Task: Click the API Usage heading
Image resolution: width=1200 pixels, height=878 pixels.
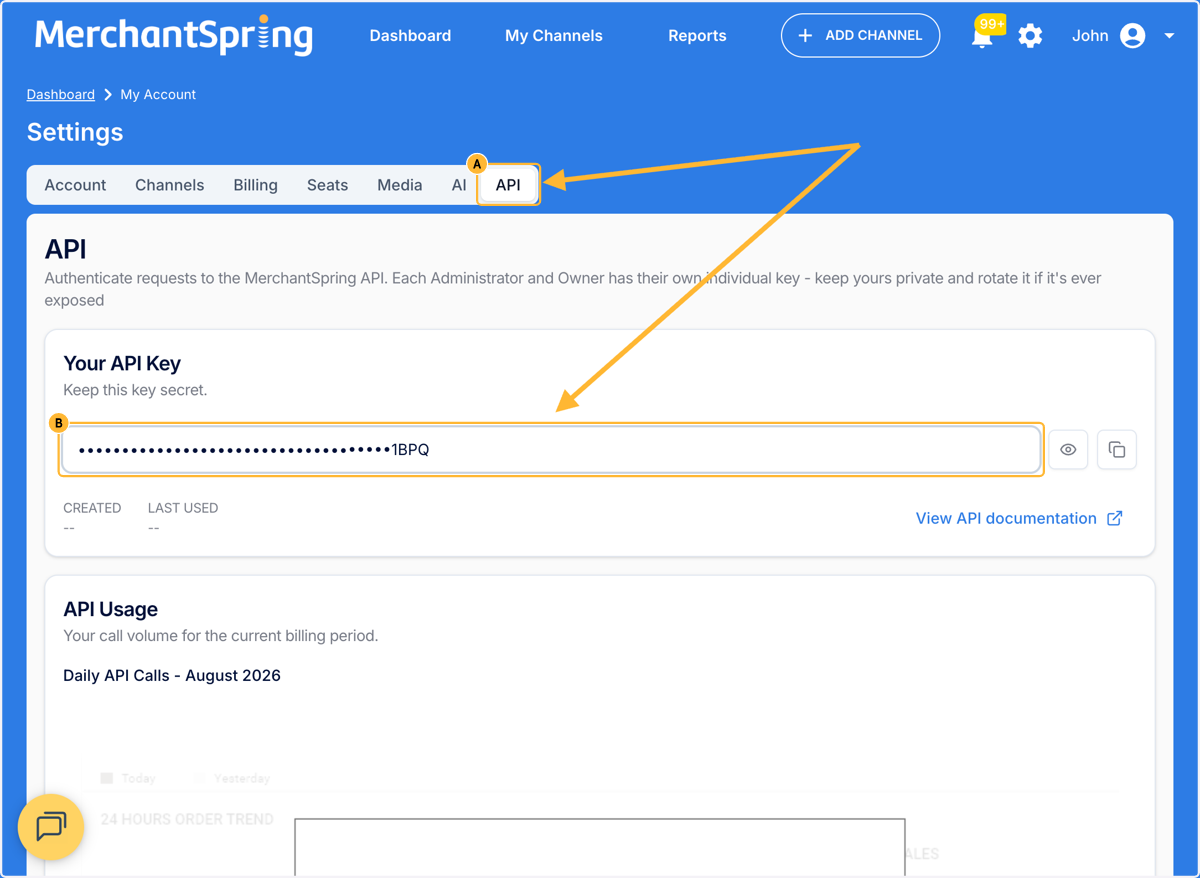Action: tap(110, 609)
